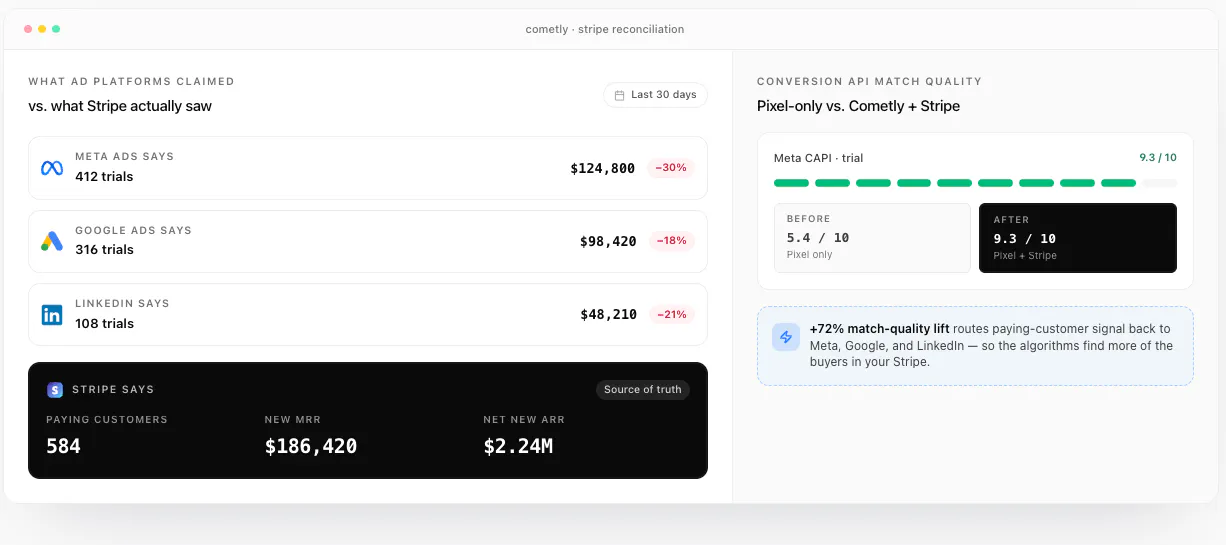Click the "NEW MRR" label

pyautogui.click(x=293, y=420)
